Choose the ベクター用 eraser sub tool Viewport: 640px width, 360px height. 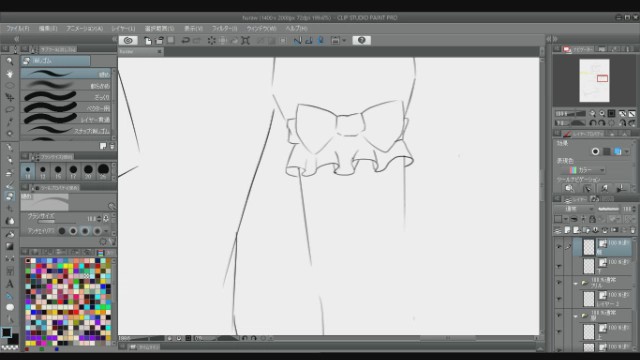[66, 108]
